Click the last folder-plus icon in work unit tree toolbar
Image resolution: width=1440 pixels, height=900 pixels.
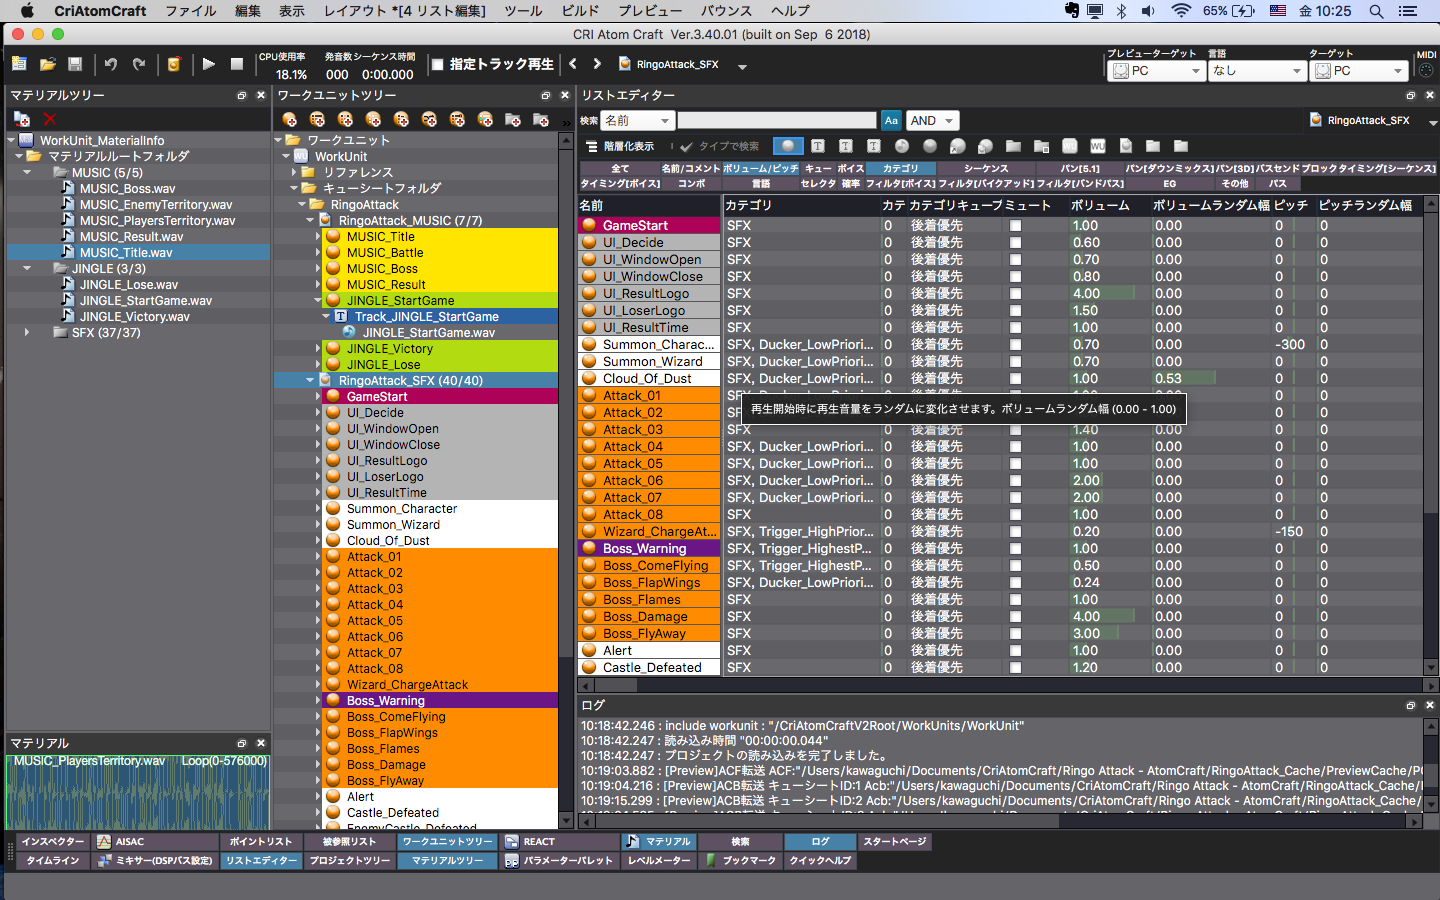pyautogui.click(x=541, y=120)
